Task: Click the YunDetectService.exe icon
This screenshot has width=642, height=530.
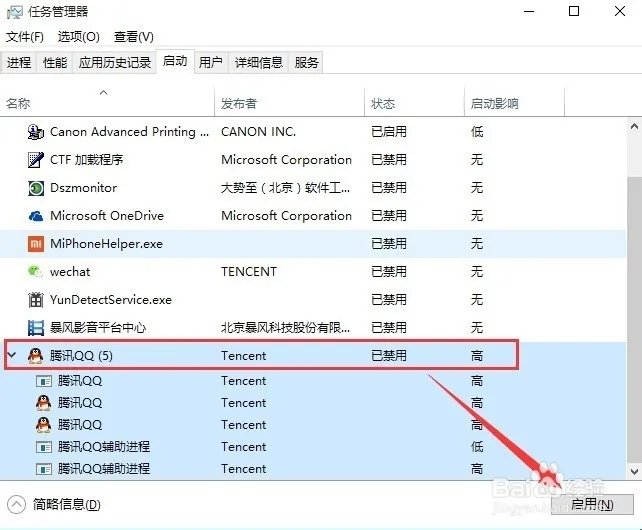Action: click(x=35, y=300)
